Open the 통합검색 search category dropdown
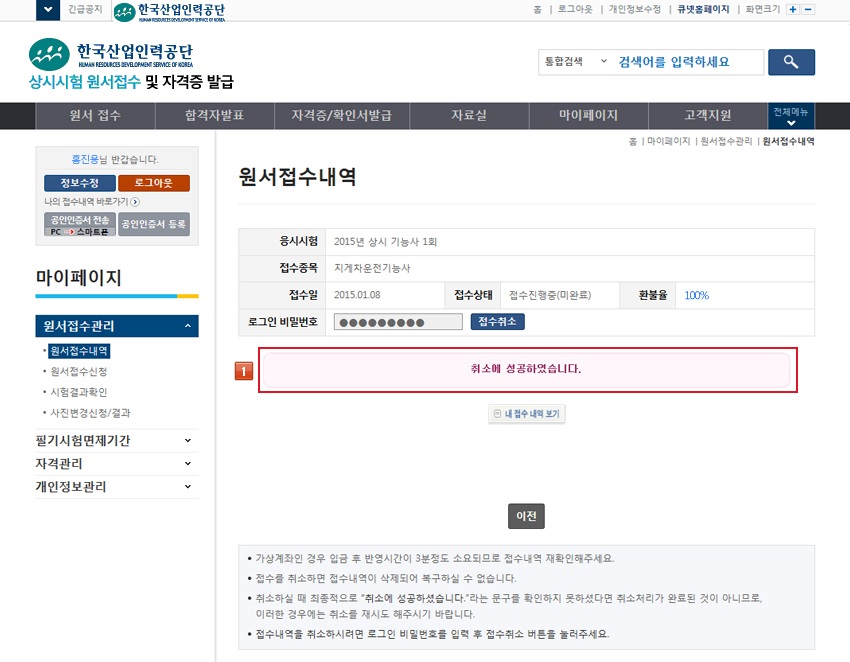850x662 pixels. pos(574,62)
